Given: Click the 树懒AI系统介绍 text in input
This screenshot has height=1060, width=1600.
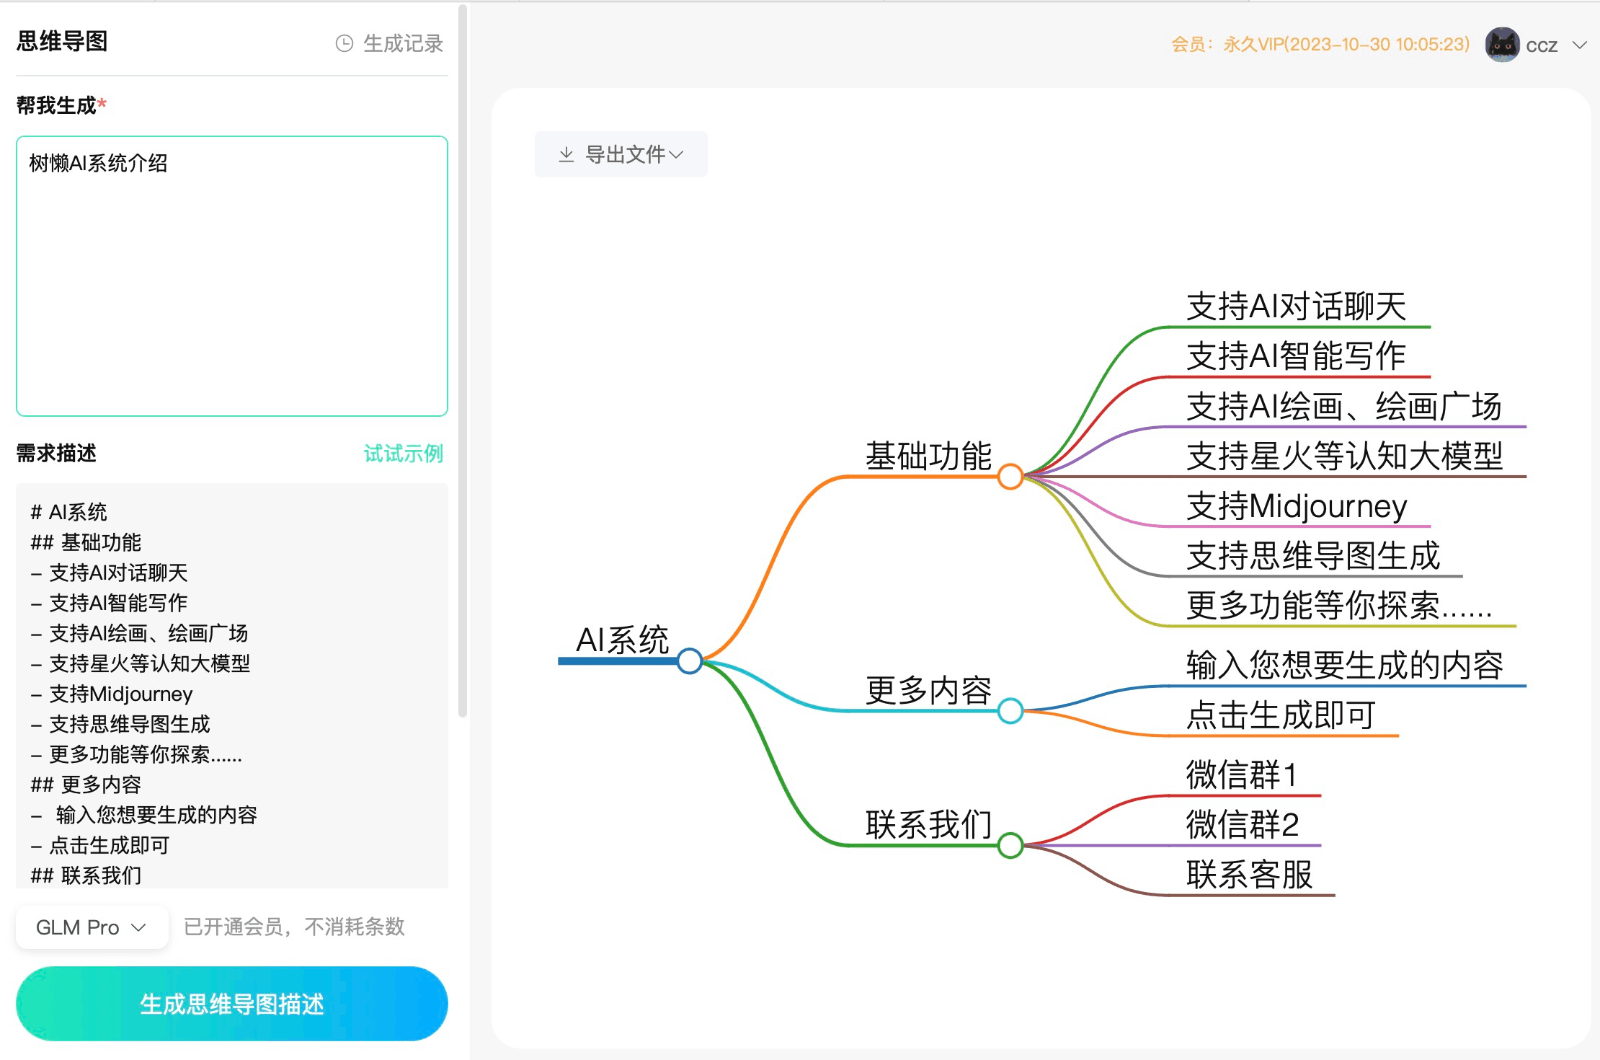Looking at the screenshot, I should click(x=98, y=163).
